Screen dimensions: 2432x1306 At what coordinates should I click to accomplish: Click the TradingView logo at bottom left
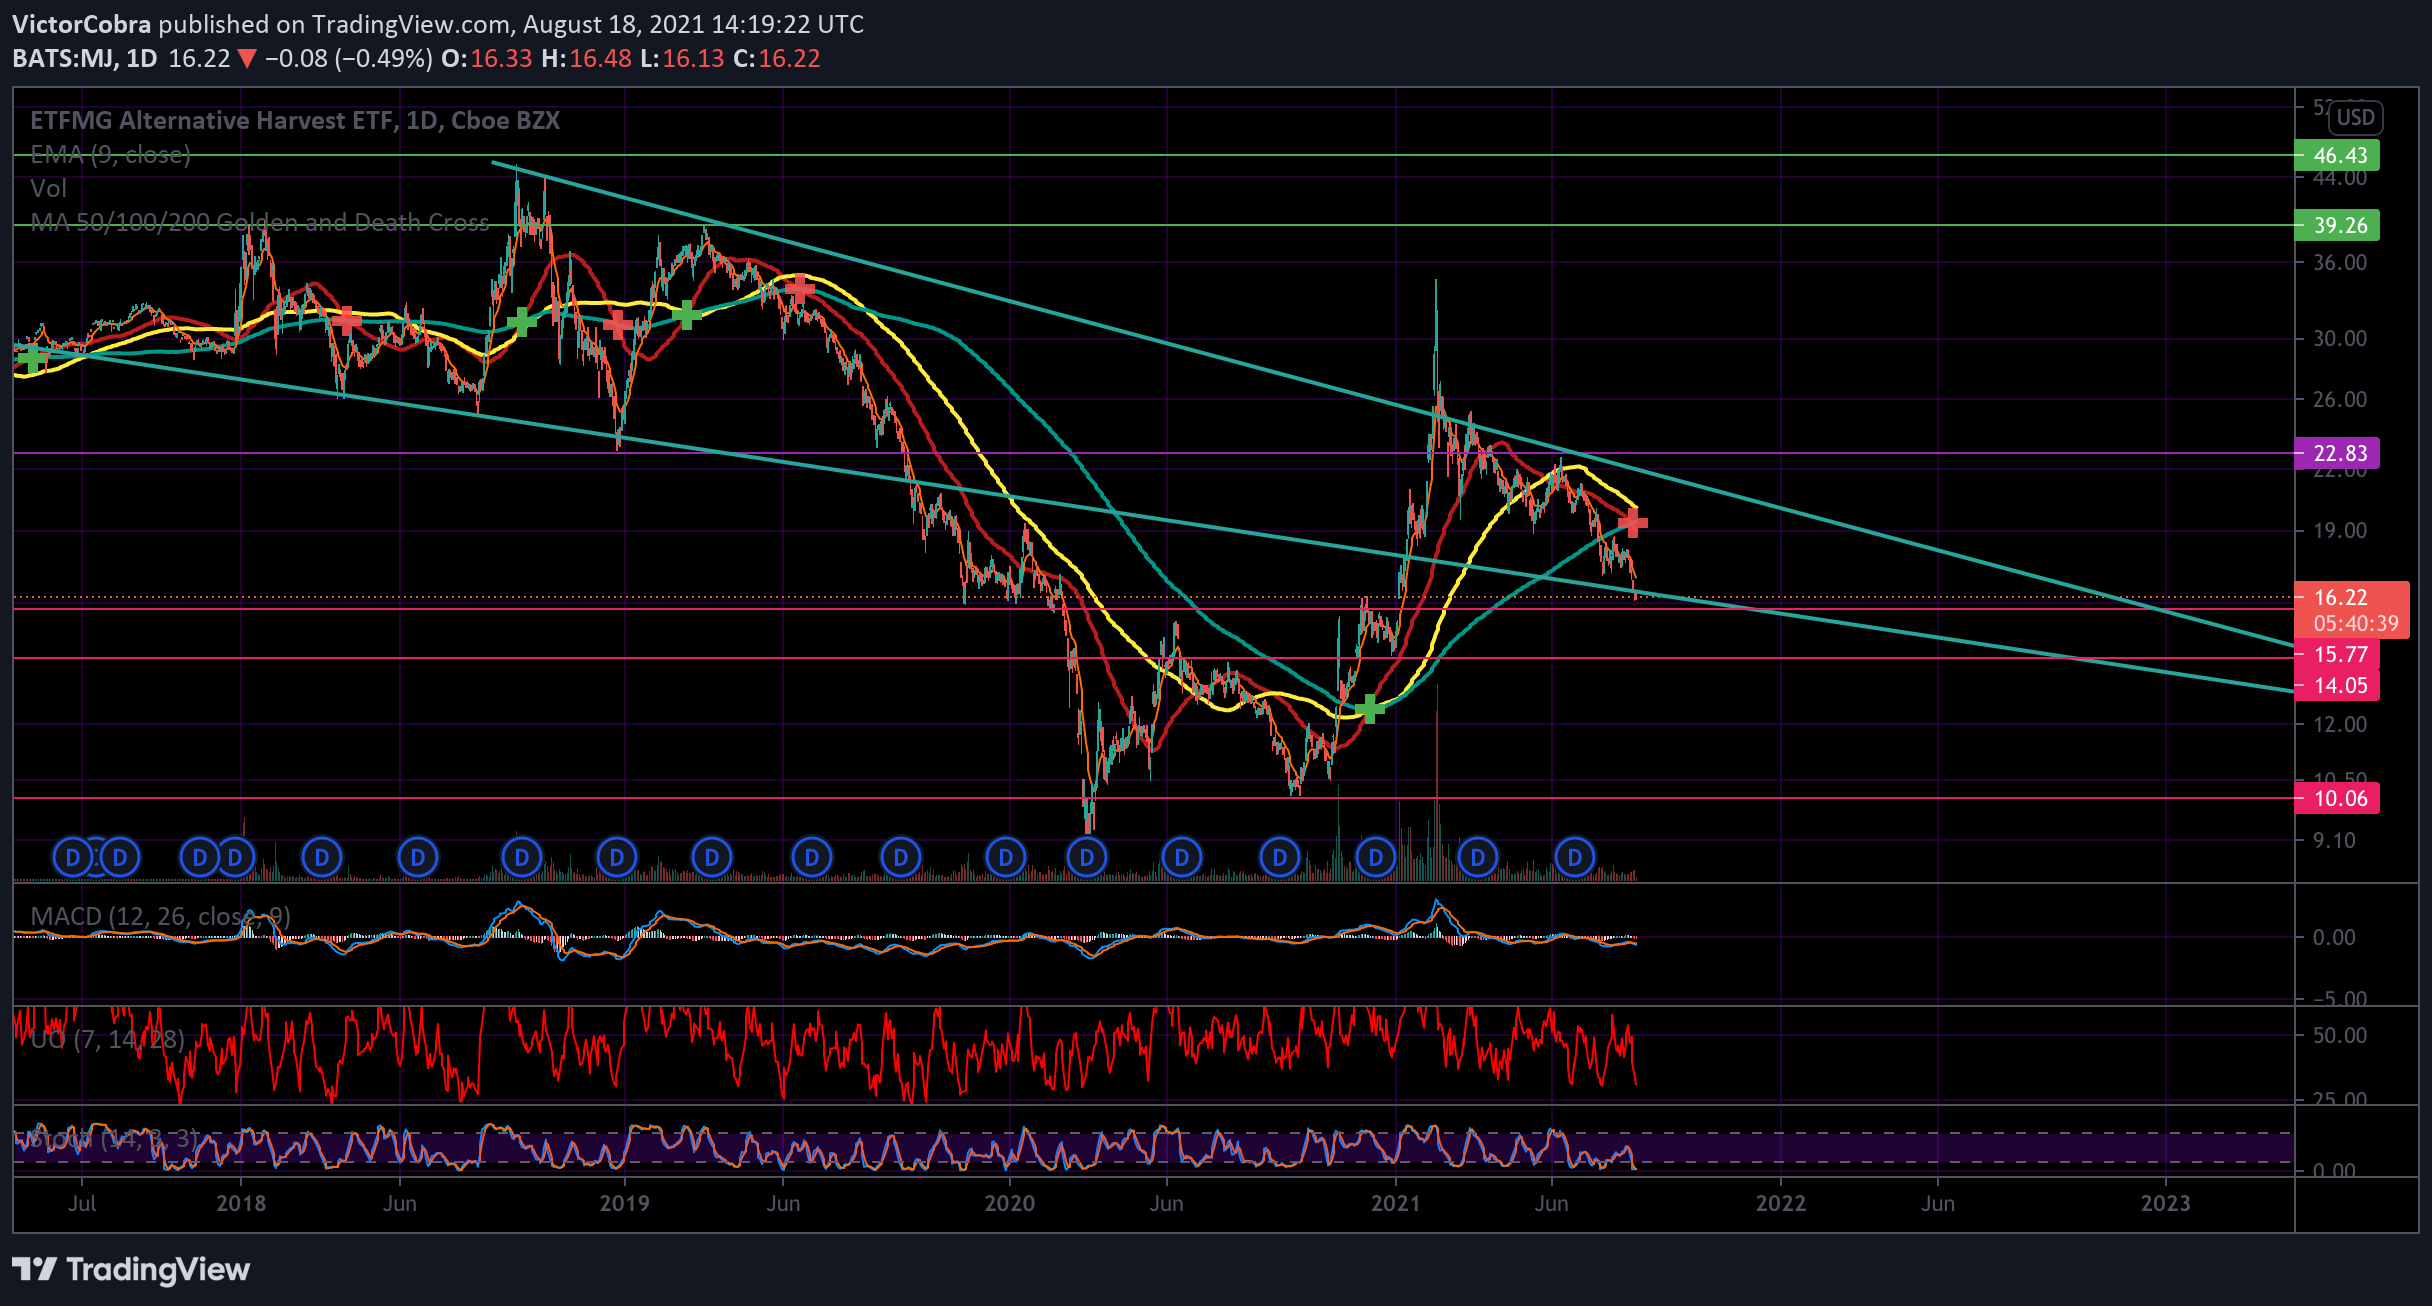[131, 1269]
